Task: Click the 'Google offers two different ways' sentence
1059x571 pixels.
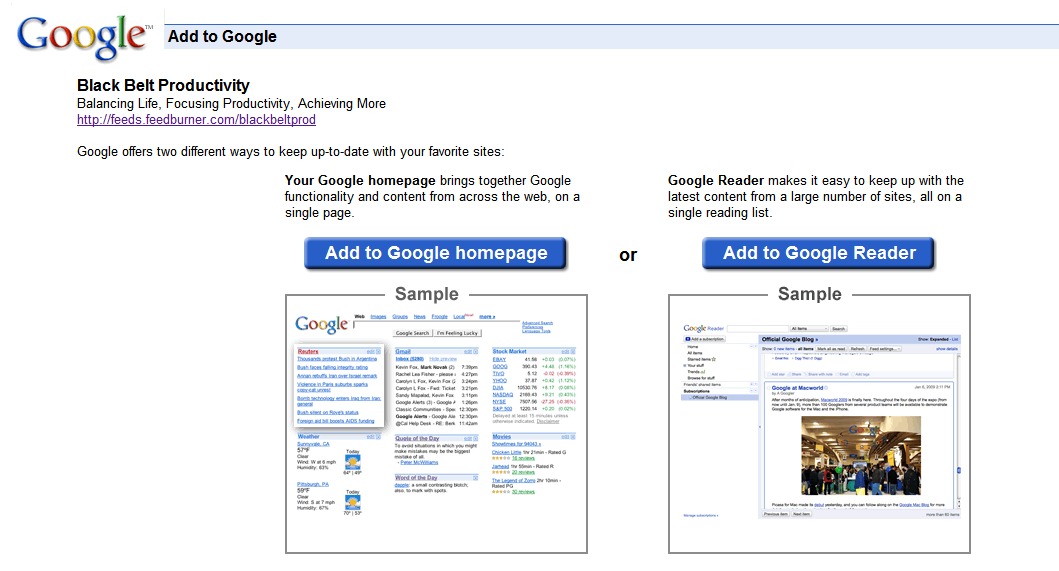Action: [x=290, y=151]
